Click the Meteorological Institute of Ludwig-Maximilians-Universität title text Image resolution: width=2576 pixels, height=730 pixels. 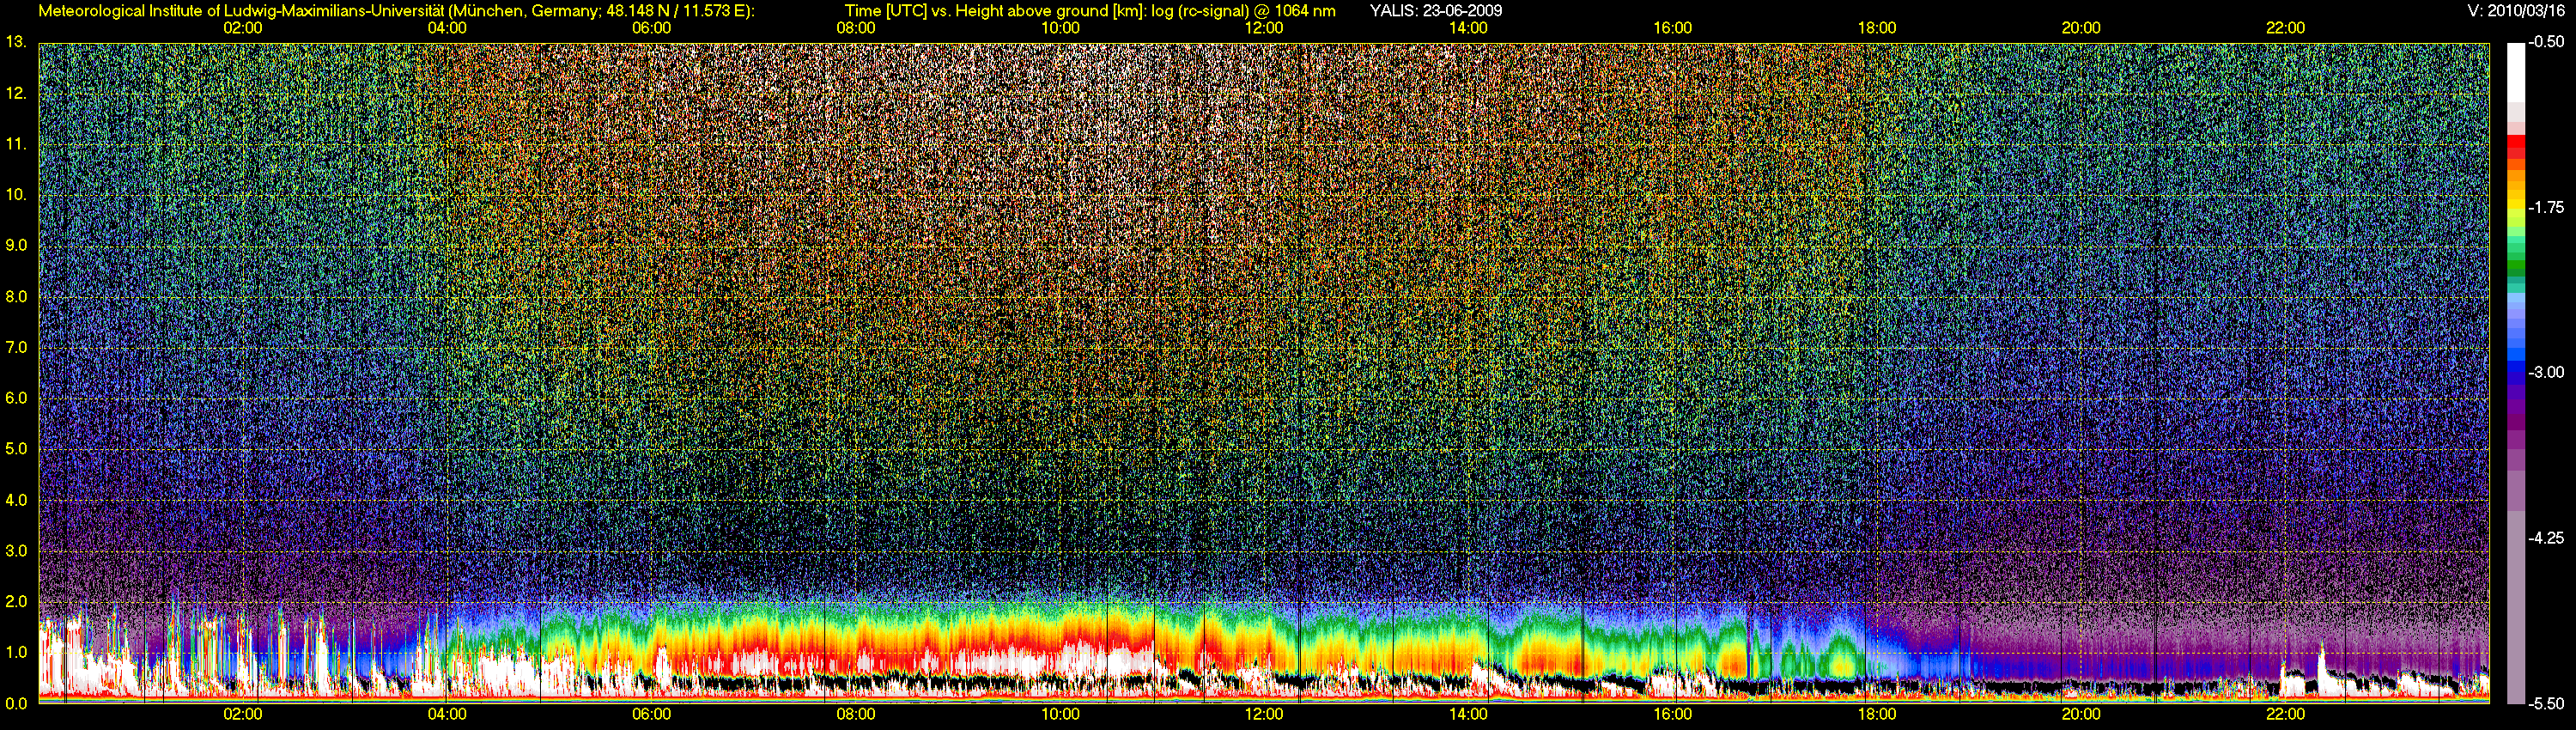tap(396, 11)
